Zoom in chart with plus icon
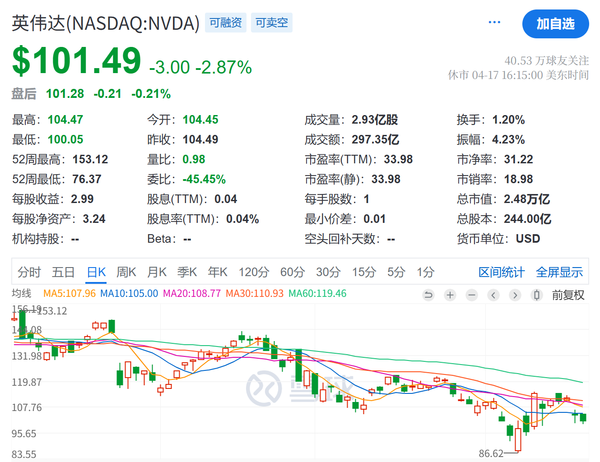Viewport: 600px width, 462px height. [x=451, y=294]
